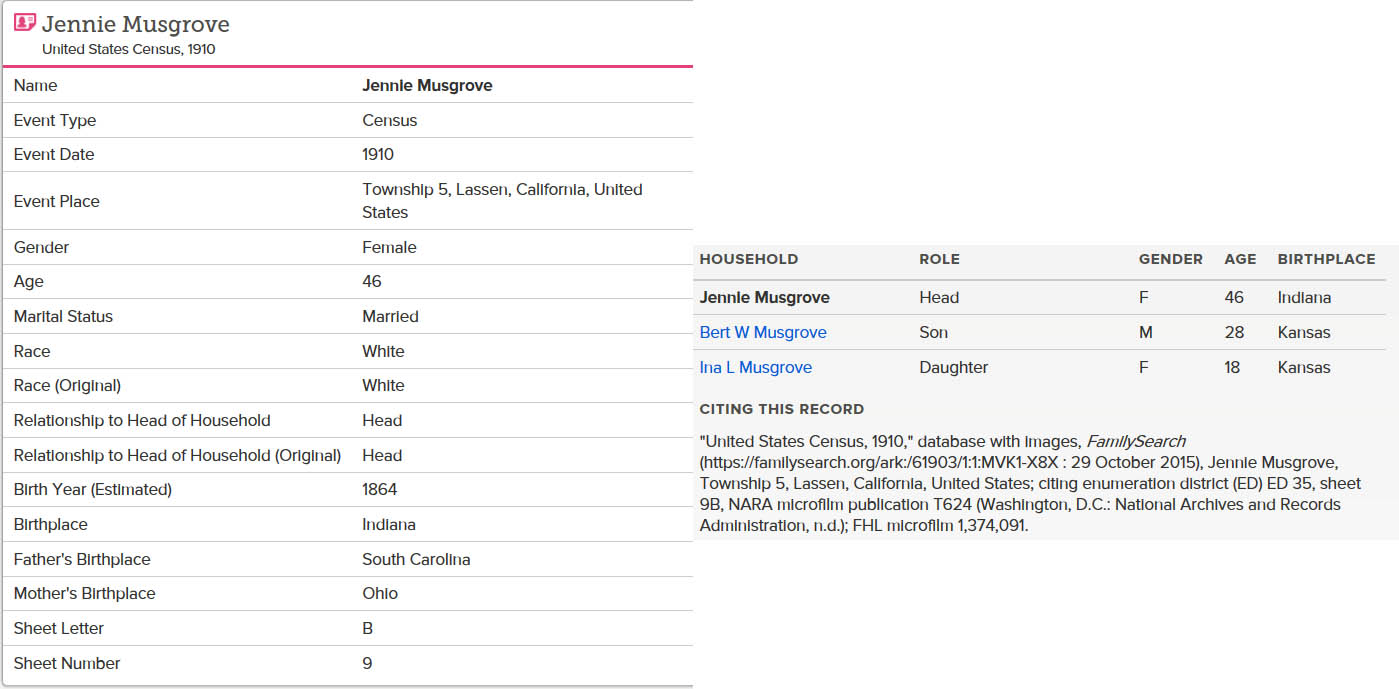Image resolution: width=1399 pixels, height=689 pixels.
Task: Select 'United States Census, 1910' subtitle
Action: [x=129, y=49]
